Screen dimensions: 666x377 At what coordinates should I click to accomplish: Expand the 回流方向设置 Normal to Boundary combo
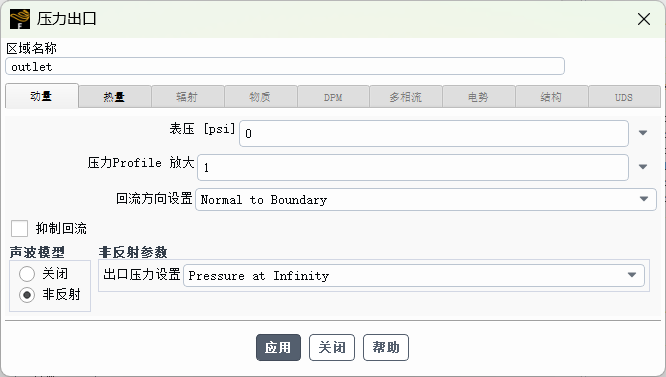pyautogui.click(x=426, y=200)
